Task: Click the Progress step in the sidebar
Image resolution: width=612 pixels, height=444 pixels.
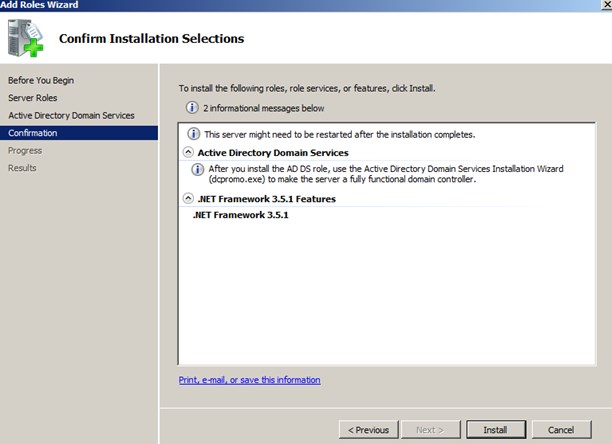Action: tap(25, 150)
